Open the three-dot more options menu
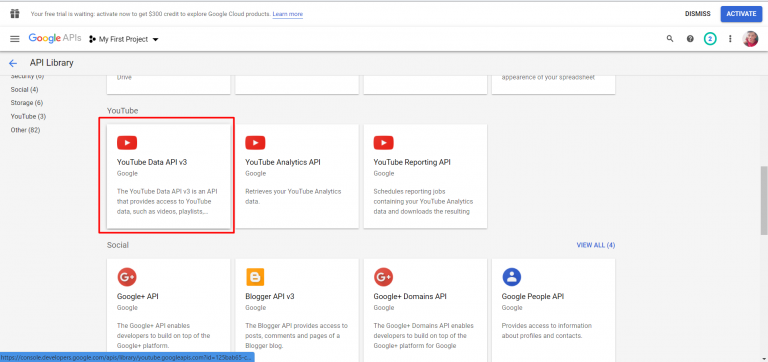Image resolution: width=768 pixels, height=362 pixels. point(730,39)
